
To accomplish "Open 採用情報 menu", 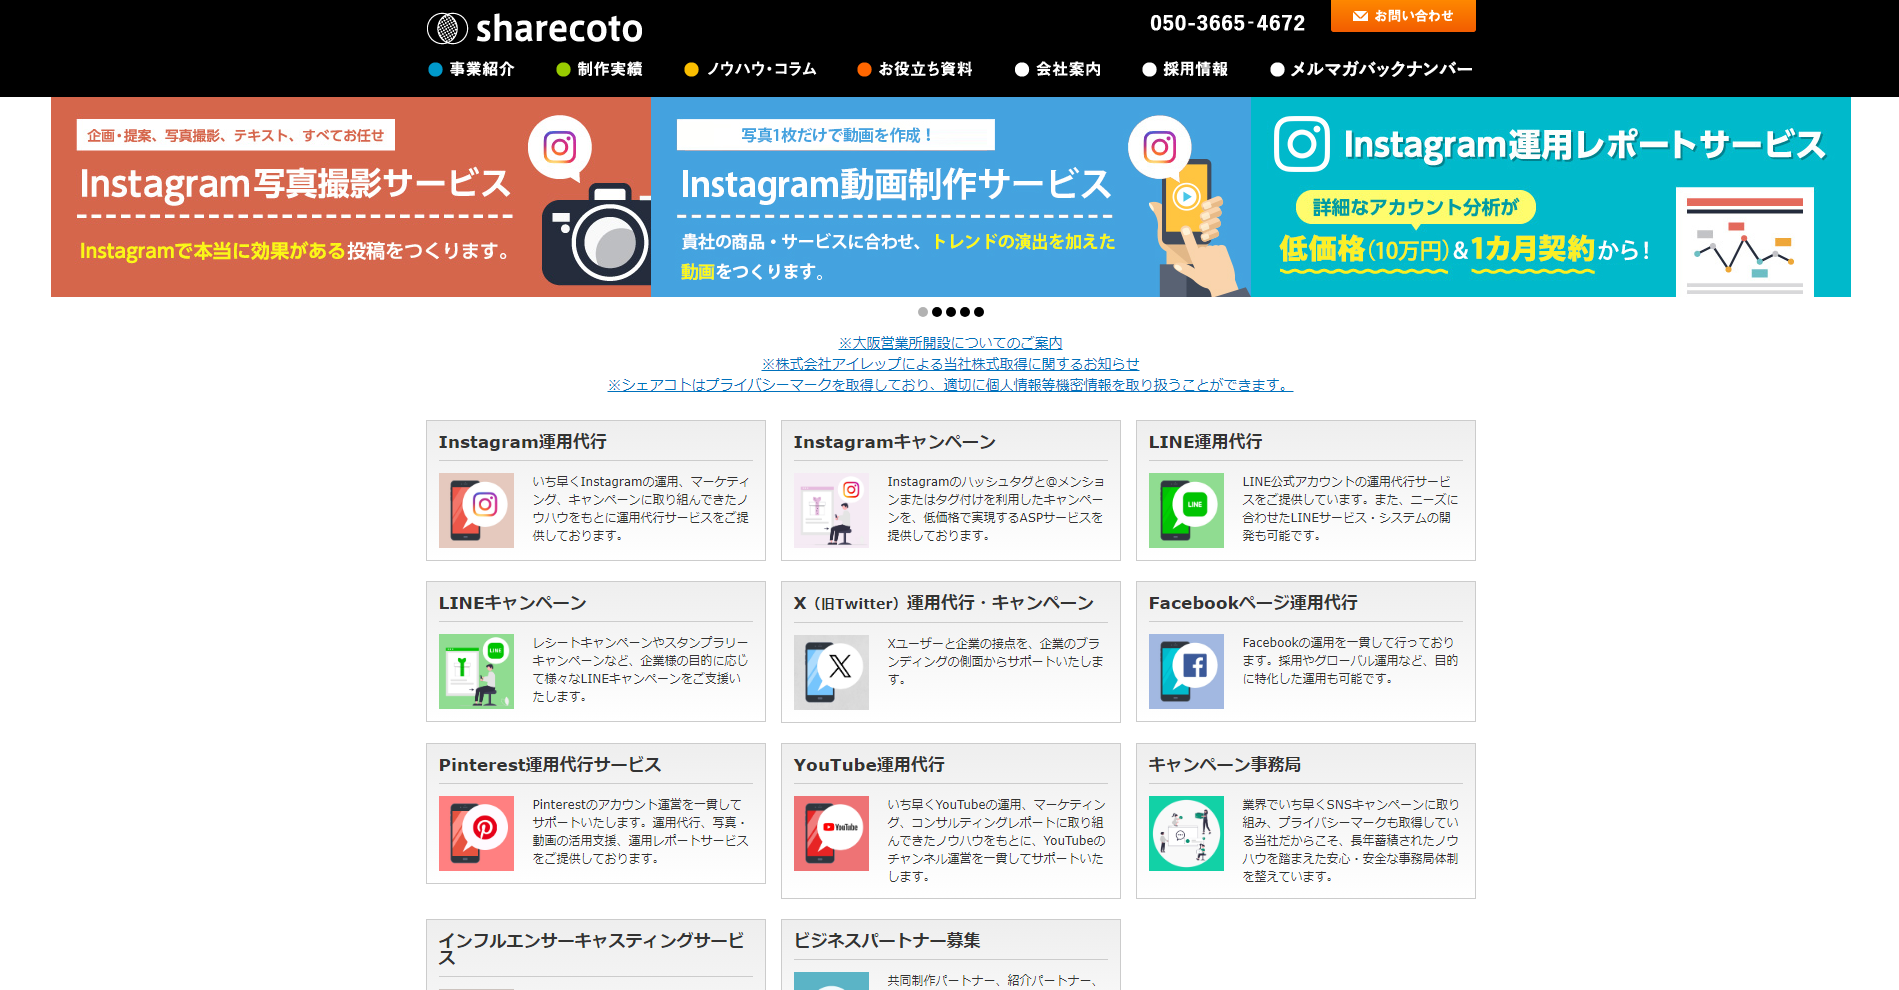I will (x=1185, y=69).
